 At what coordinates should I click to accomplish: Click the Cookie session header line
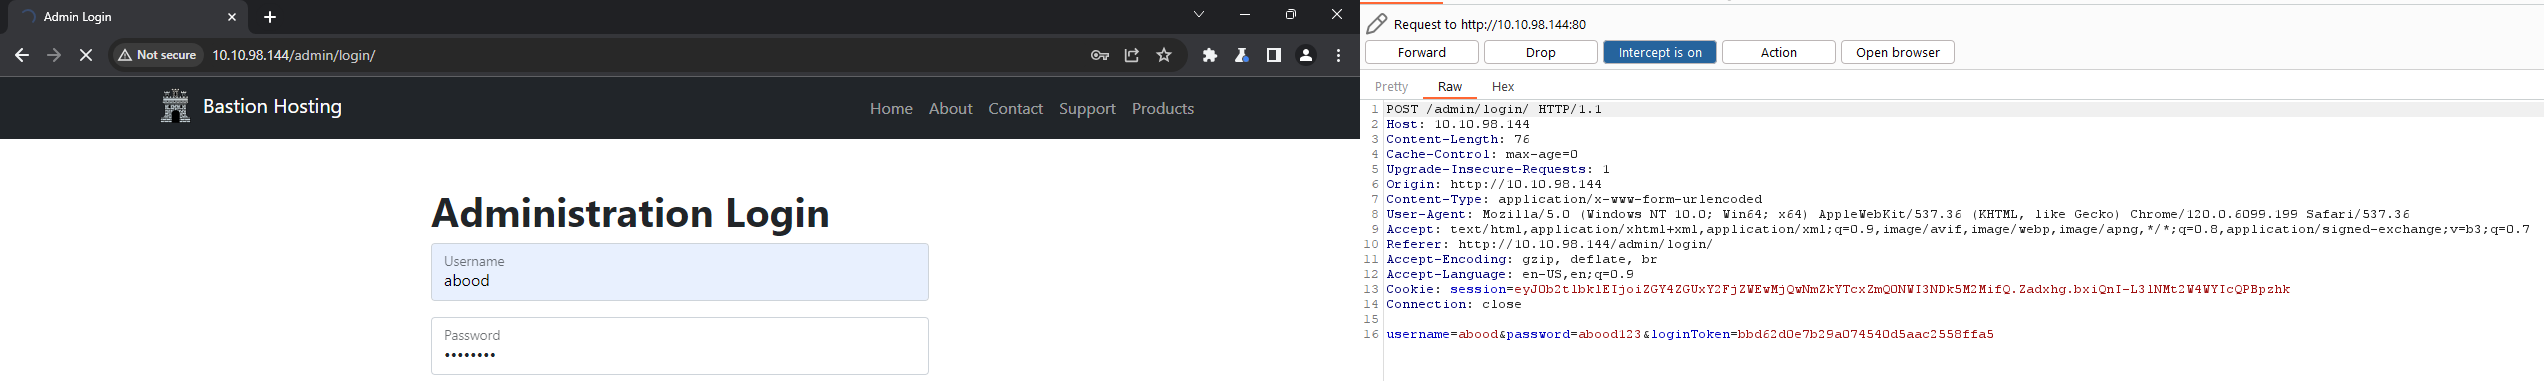click(1838, 289)
